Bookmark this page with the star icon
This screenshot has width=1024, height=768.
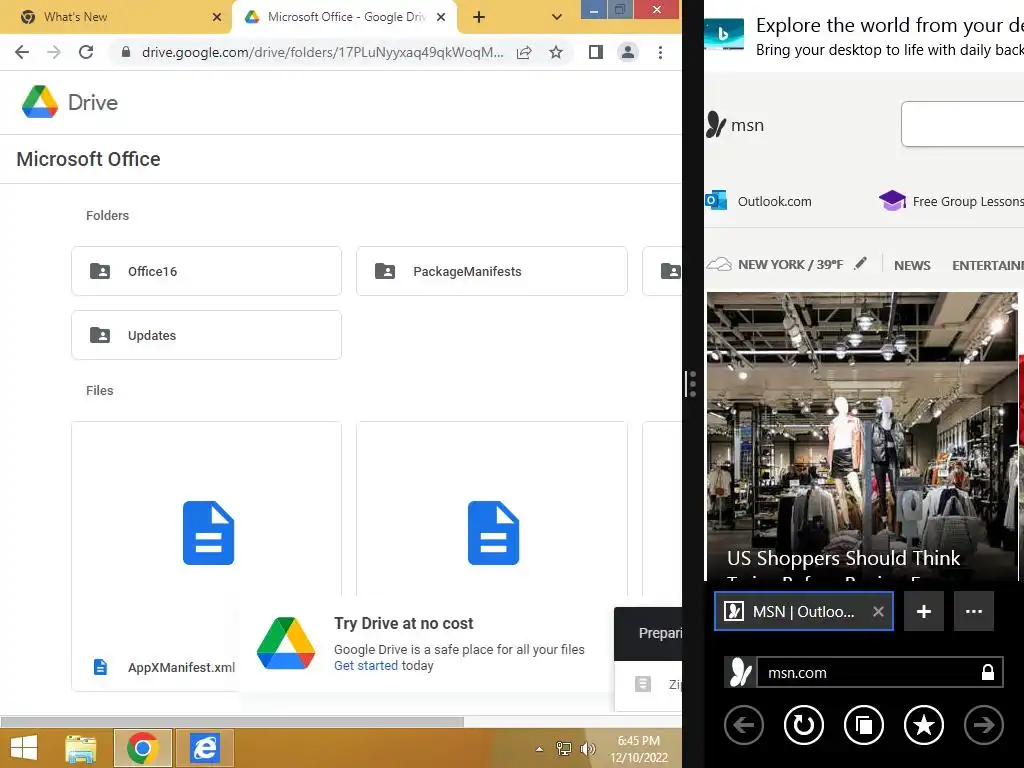(x=556, y=52)
